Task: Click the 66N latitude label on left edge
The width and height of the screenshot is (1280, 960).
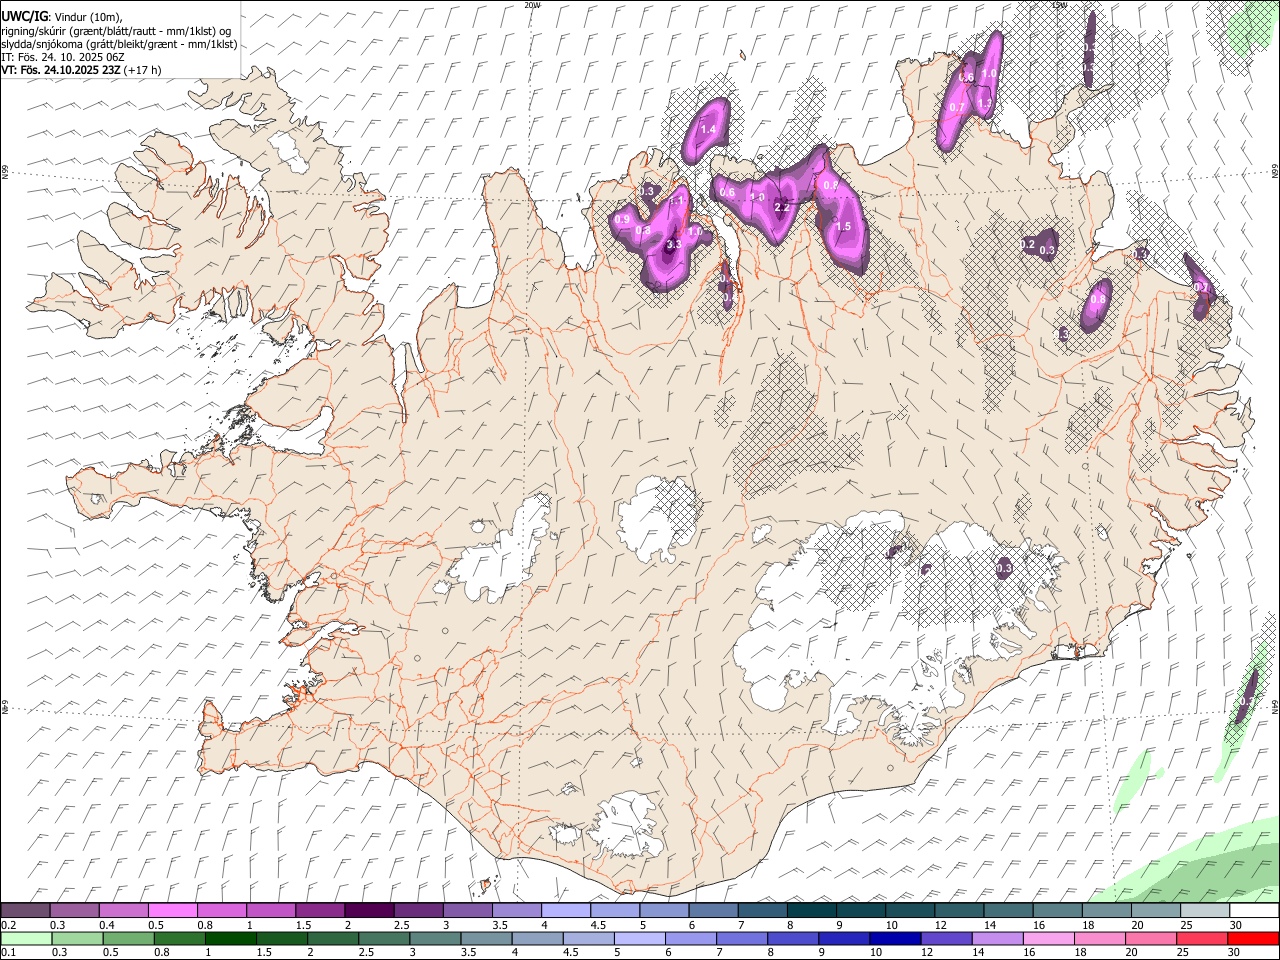Action: (x=5, y=173)
